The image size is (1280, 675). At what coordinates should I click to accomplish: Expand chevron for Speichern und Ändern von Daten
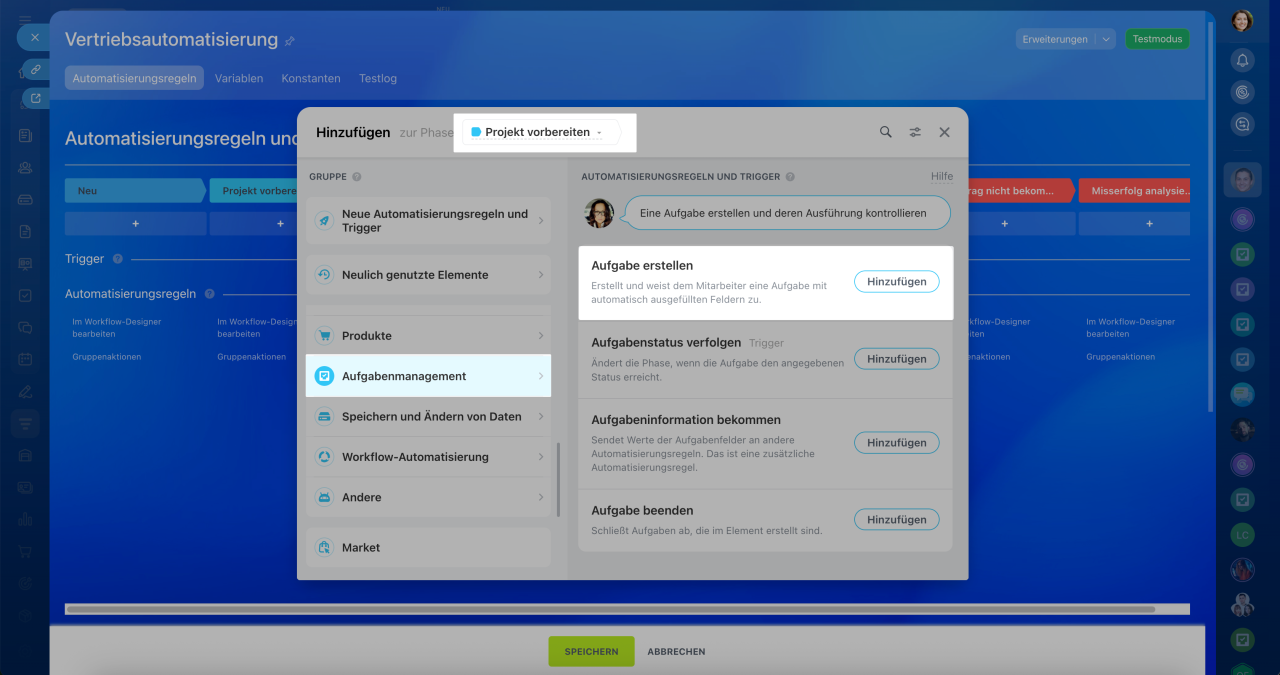(541, 417)
